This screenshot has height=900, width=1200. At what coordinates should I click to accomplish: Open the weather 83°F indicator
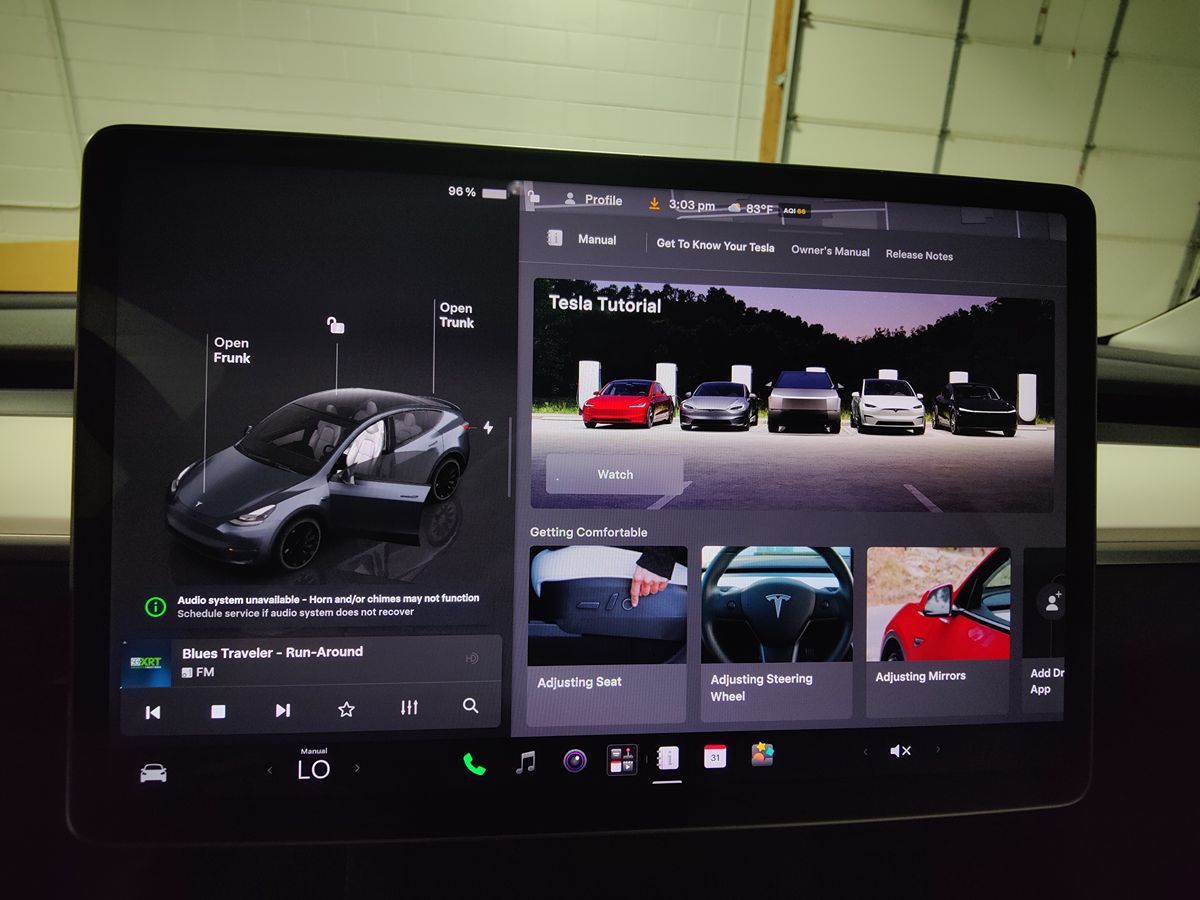(751, 208)
